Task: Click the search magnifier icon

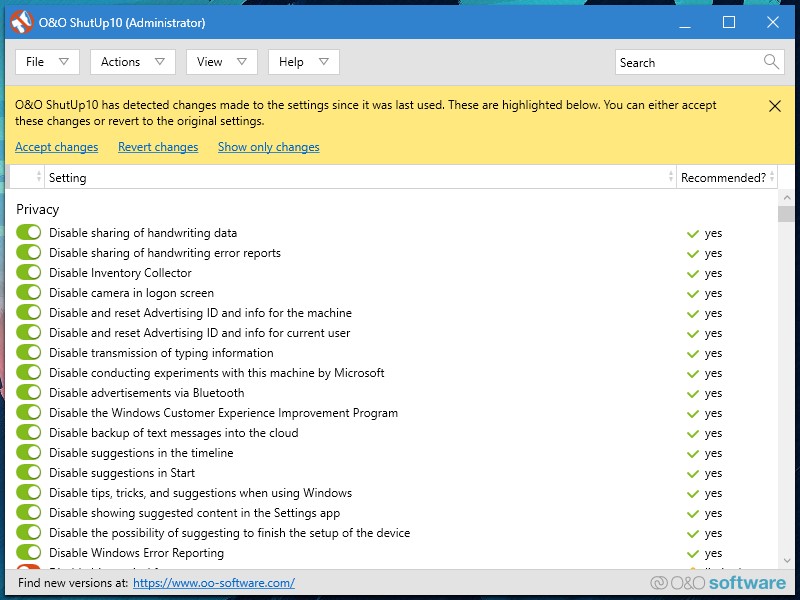Action: click(771, 62)
